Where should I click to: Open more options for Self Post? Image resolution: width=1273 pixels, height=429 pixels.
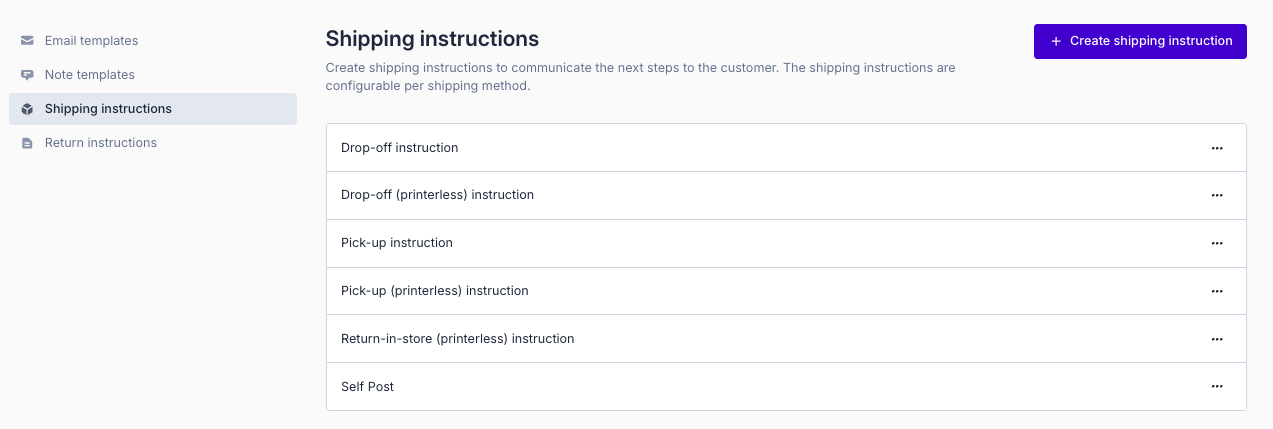point(1217,387)
